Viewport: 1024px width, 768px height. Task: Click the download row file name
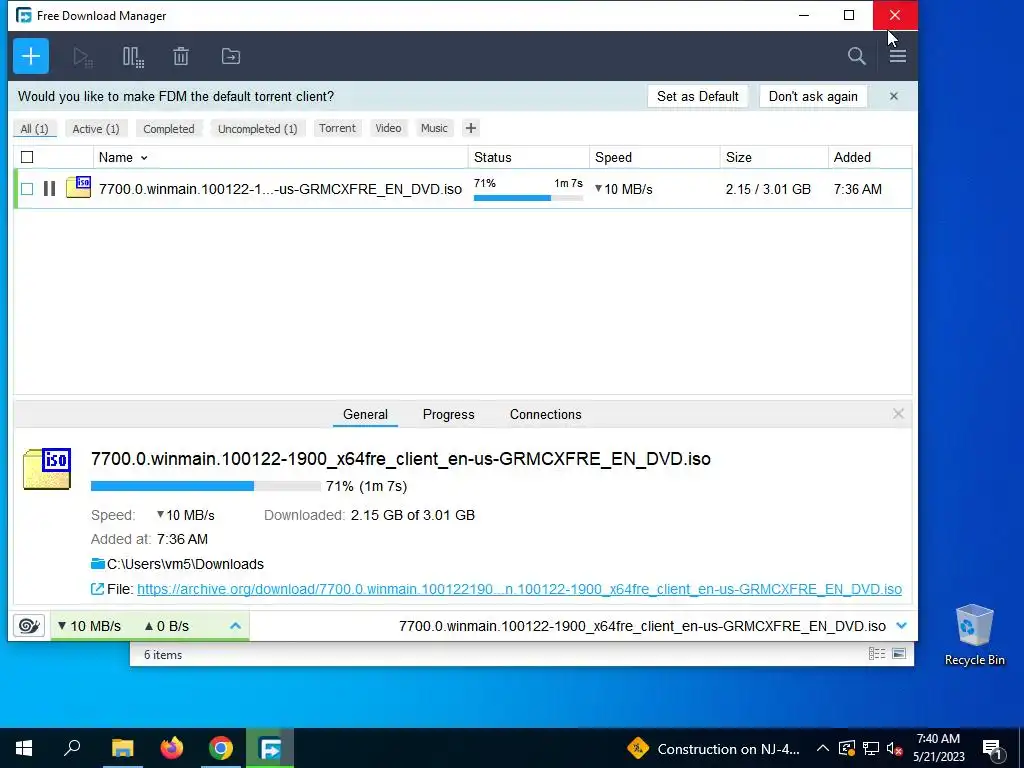(x=280, y=189)
